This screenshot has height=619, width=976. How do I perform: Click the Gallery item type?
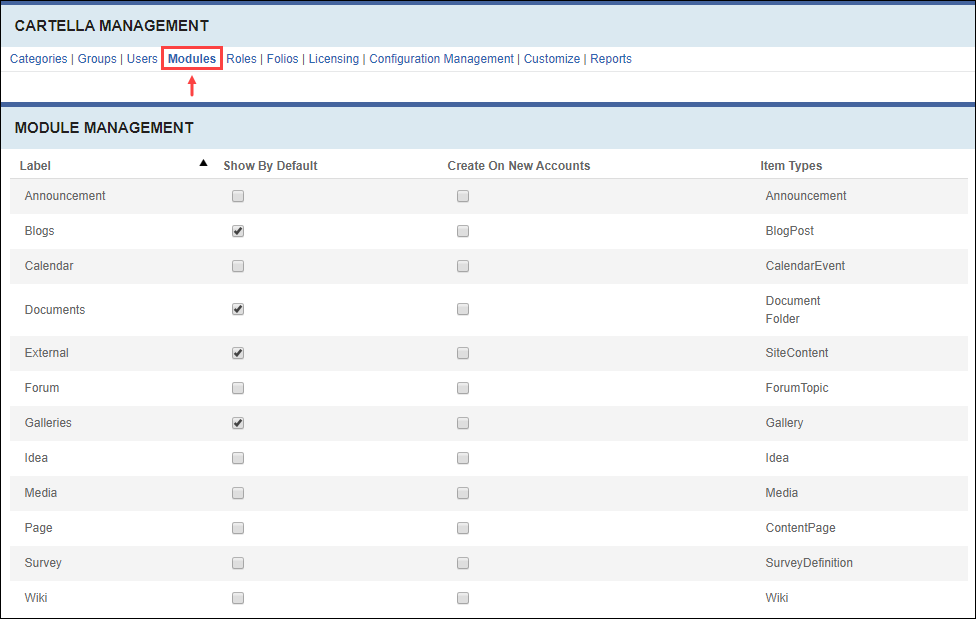[x=784, y=422]
